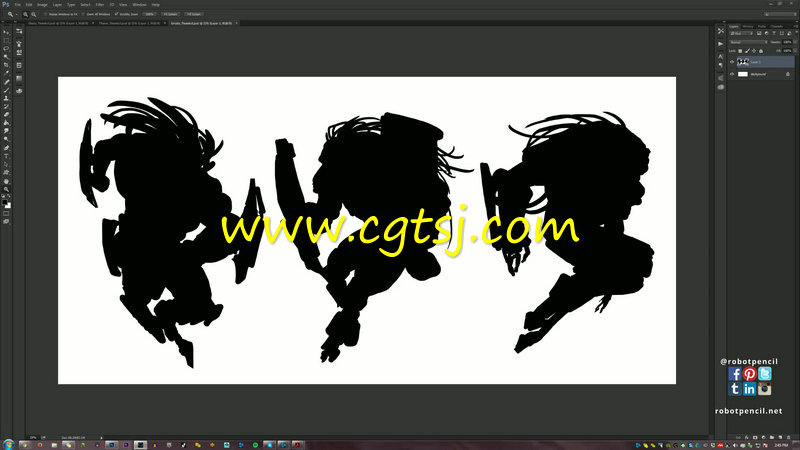
Task: Open the layer blend mode dropdown
Action: pos(749,42)
